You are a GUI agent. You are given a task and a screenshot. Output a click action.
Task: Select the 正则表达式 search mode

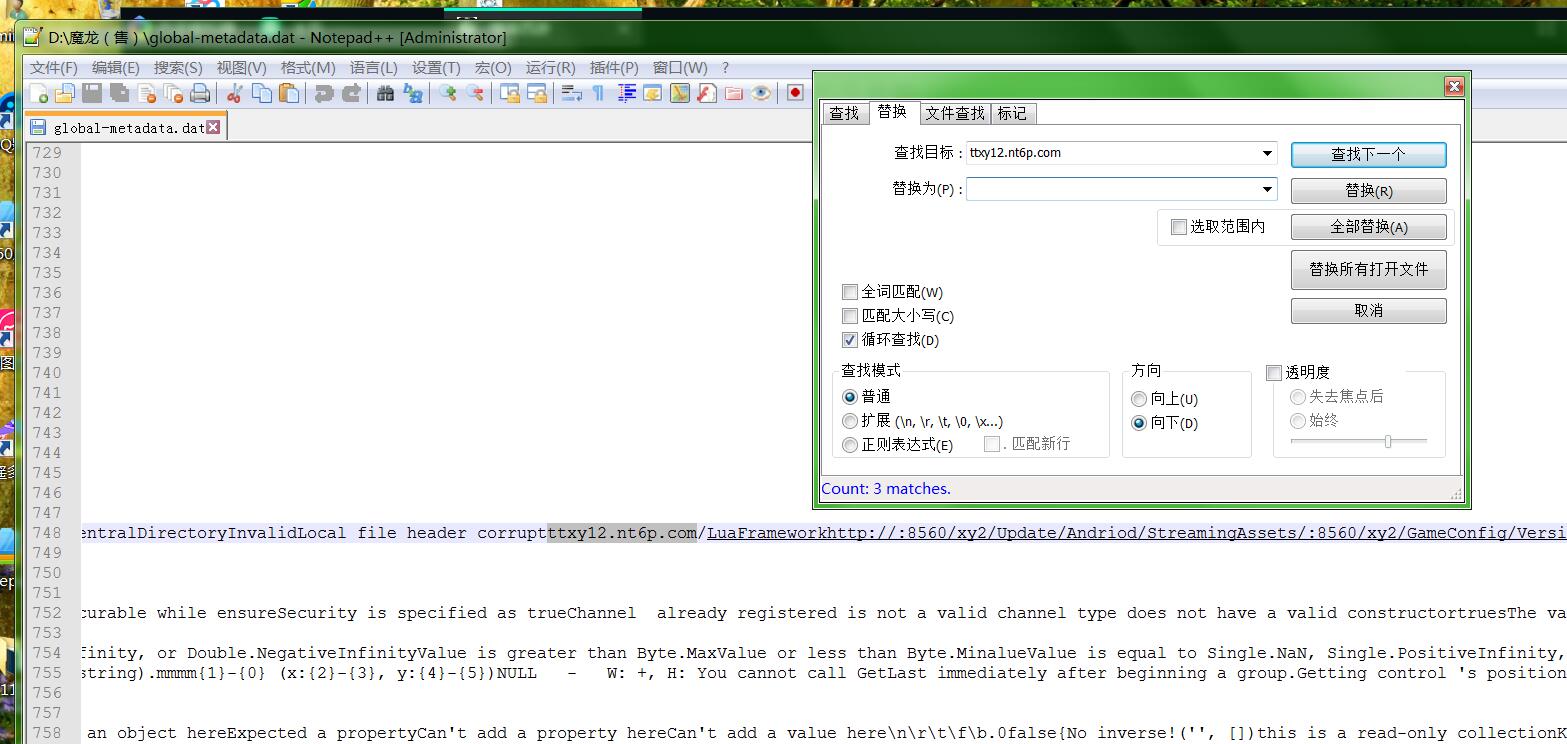850,445
